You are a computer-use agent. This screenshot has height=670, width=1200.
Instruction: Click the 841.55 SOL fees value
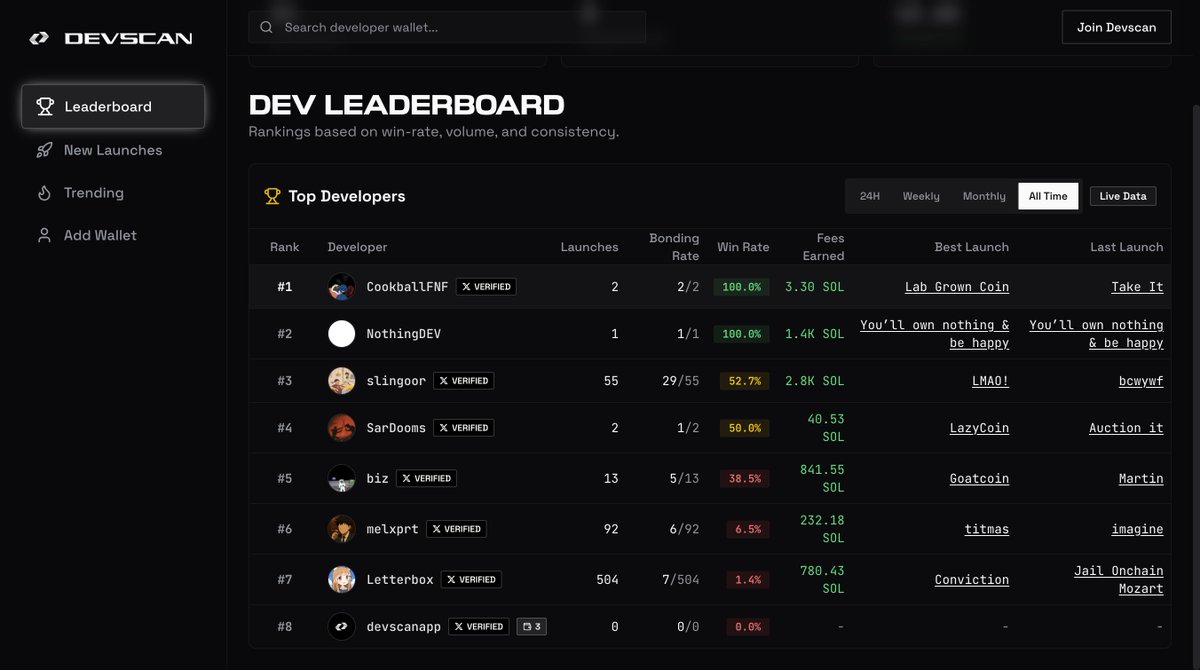tap(822, 478)
